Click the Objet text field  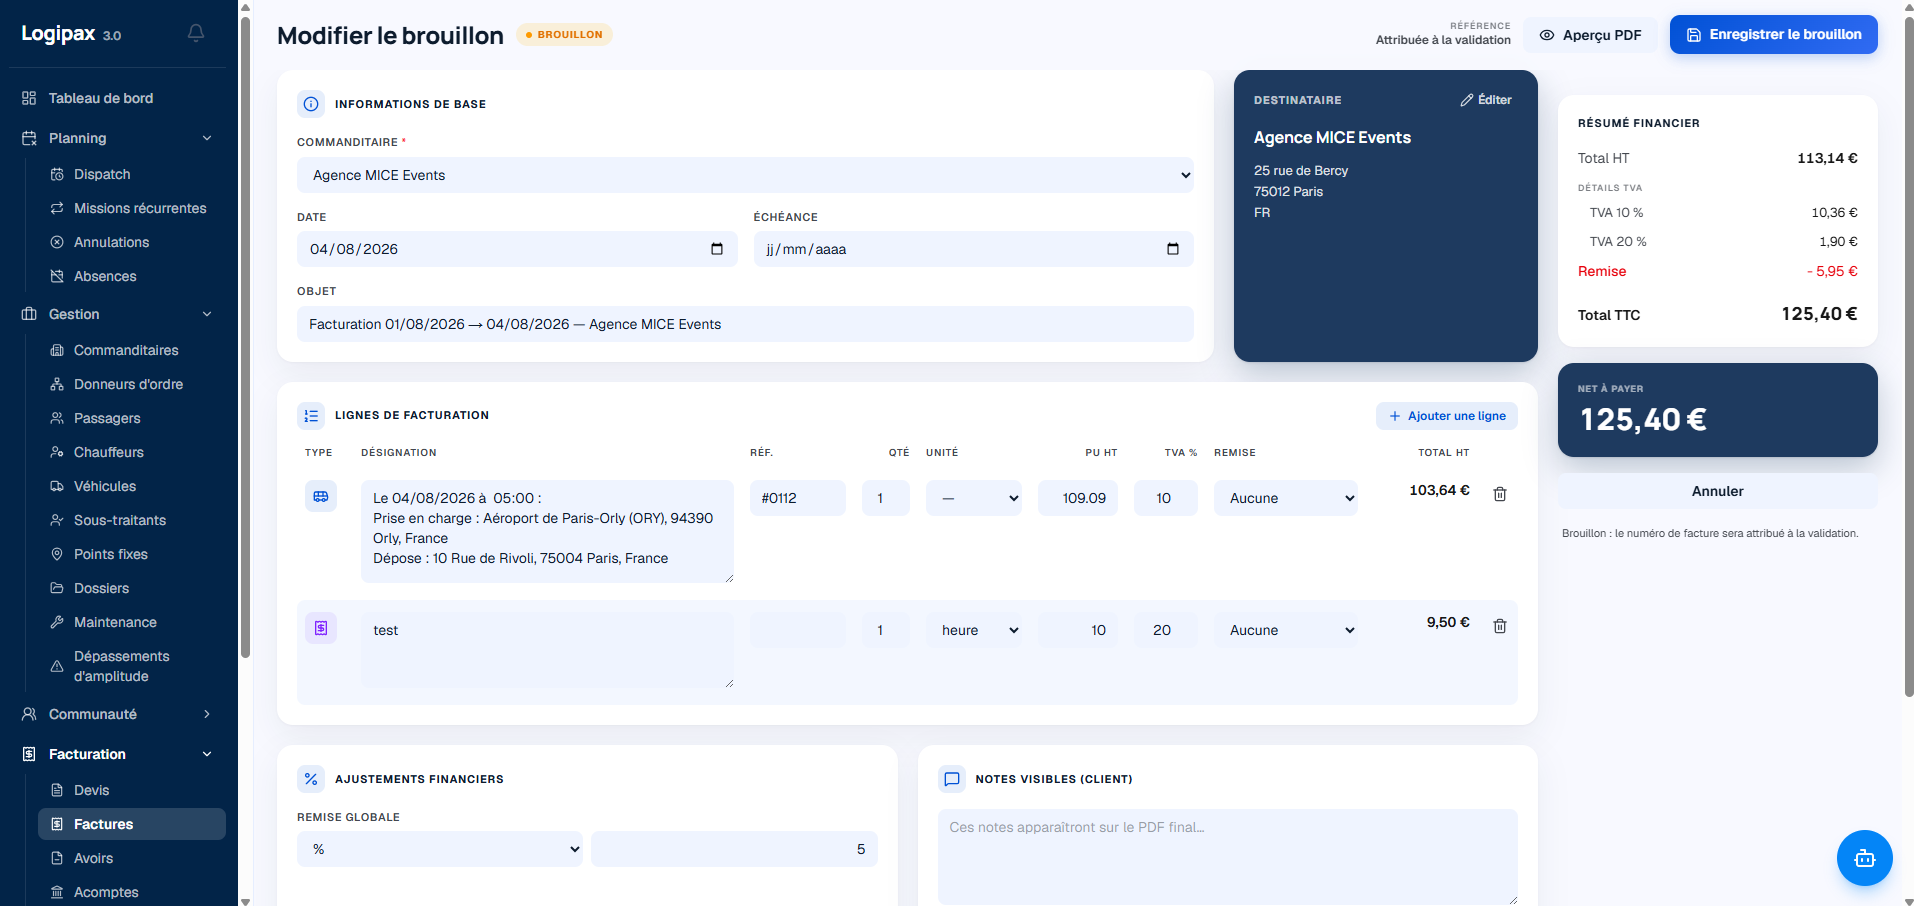[745, 324]
